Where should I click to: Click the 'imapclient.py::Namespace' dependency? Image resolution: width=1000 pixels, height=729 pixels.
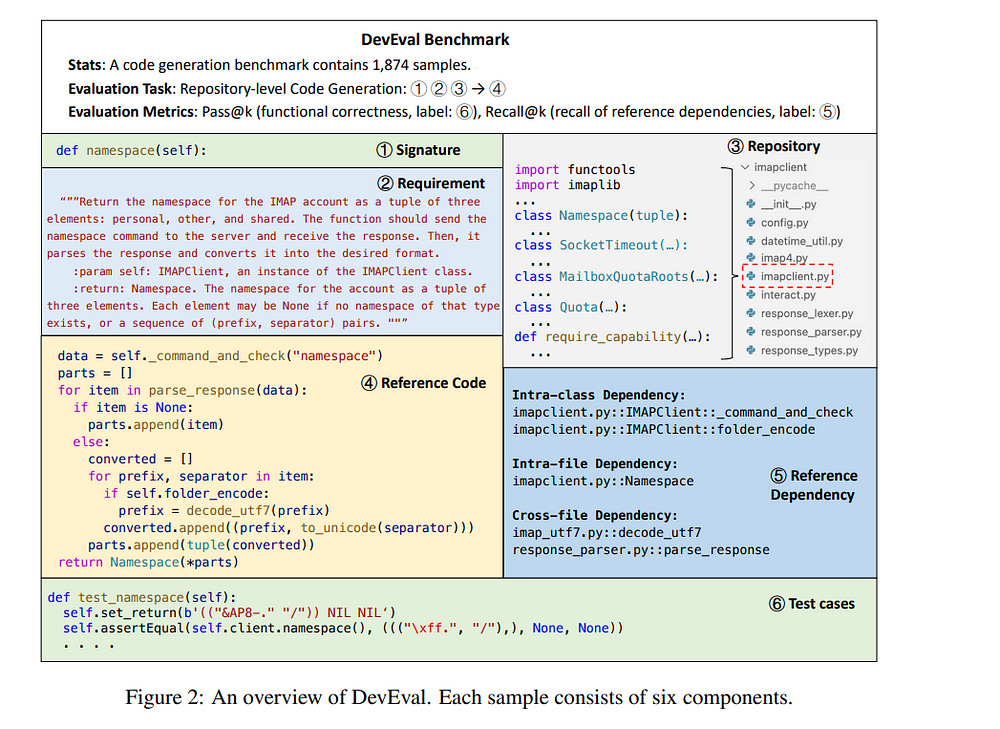(x=603, y=482)
